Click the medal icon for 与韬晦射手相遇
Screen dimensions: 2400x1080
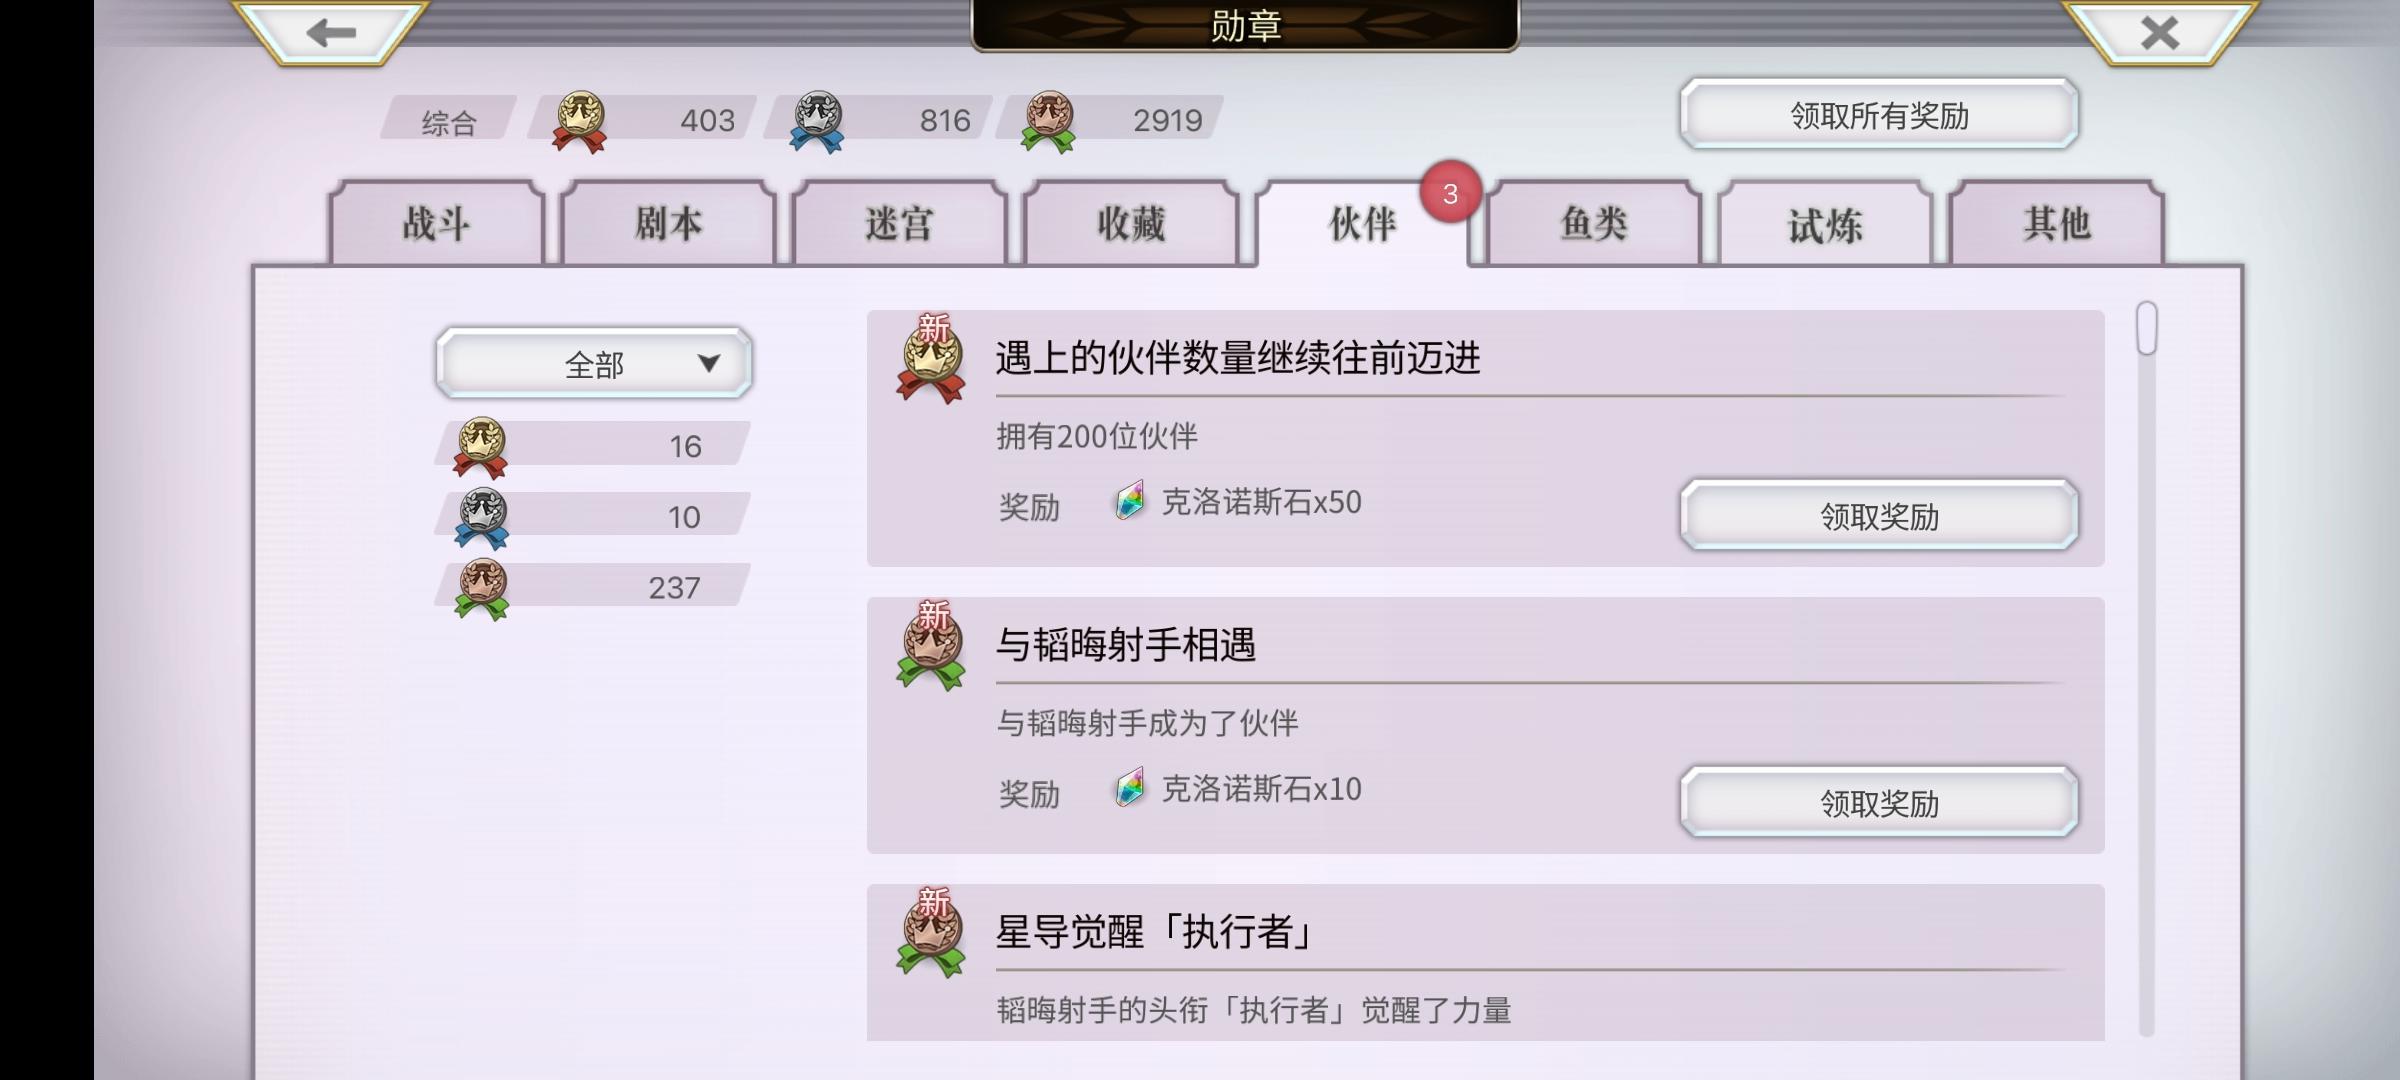(931, 646)
